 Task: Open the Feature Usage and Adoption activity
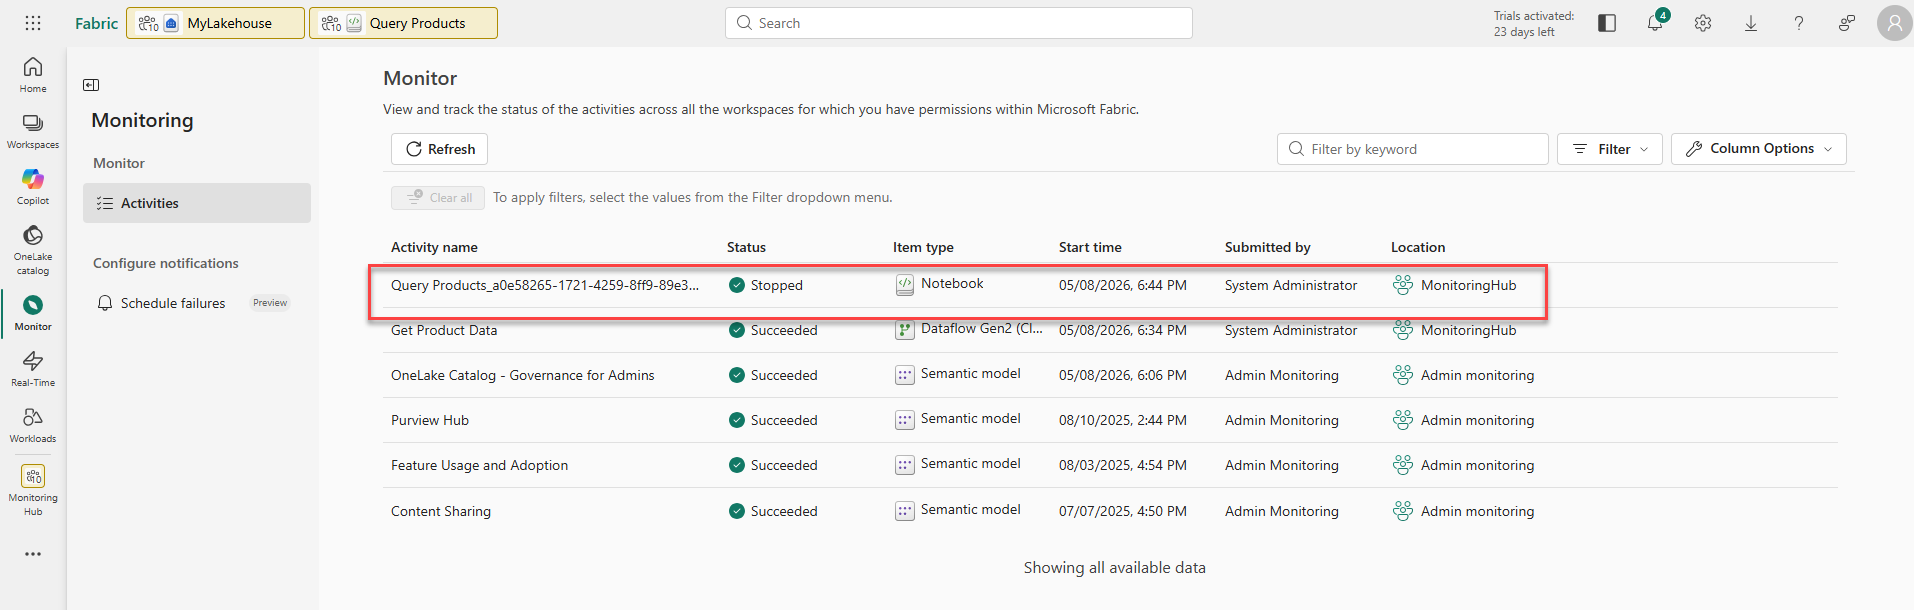pos(479,465)
